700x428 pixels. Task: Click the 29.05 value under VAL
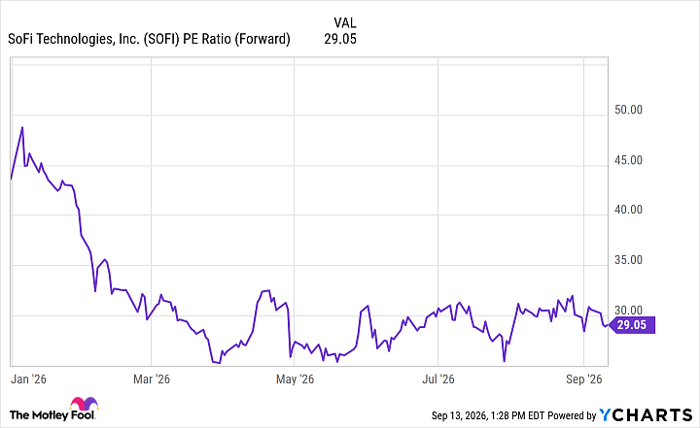click(340, 39)
